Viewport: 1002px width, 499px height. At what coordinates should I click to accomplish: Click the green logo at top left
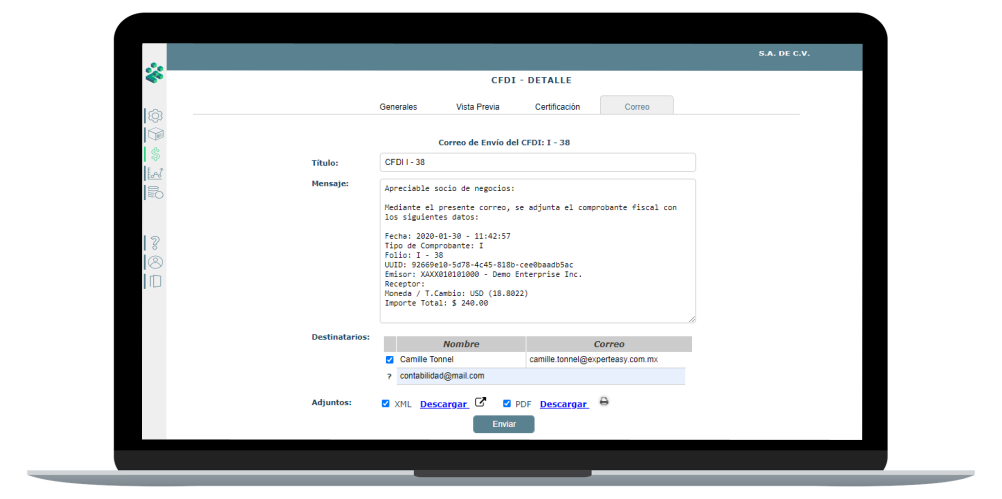point(154,73)
